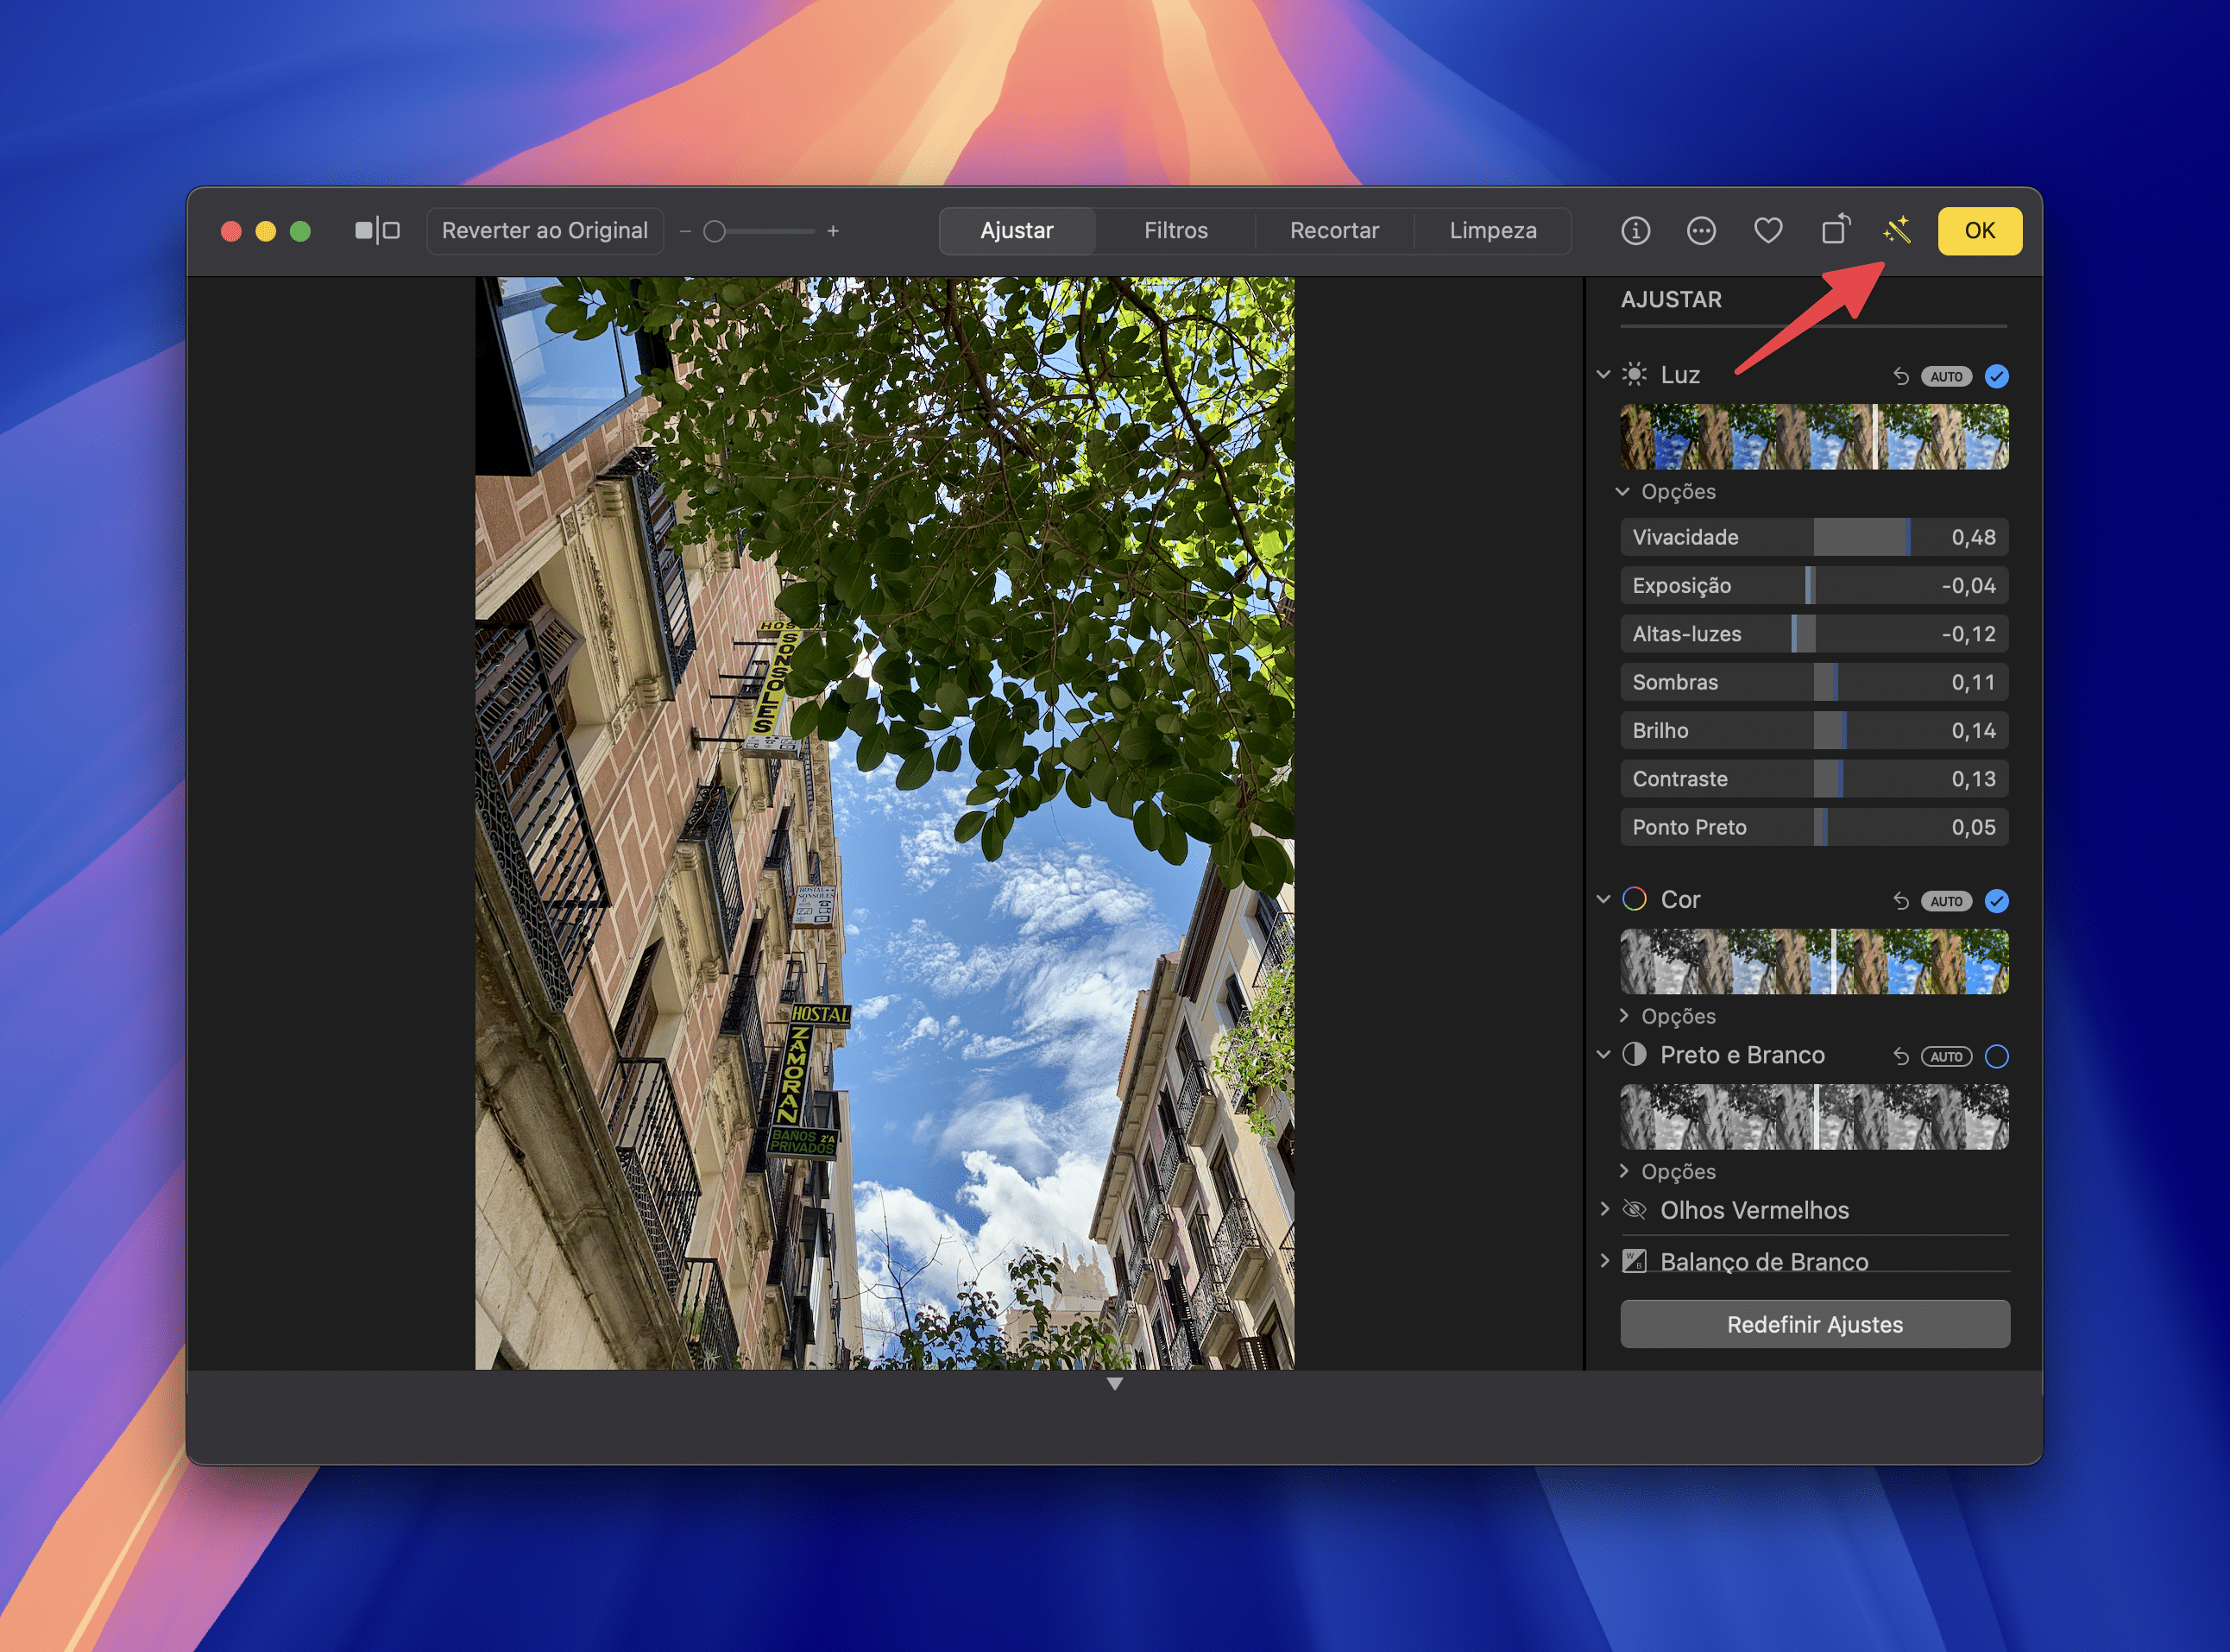Screen dimensions: 2230x1652
Task: Open the photo Info inspector icon
Action: (x=1635, y=231)
